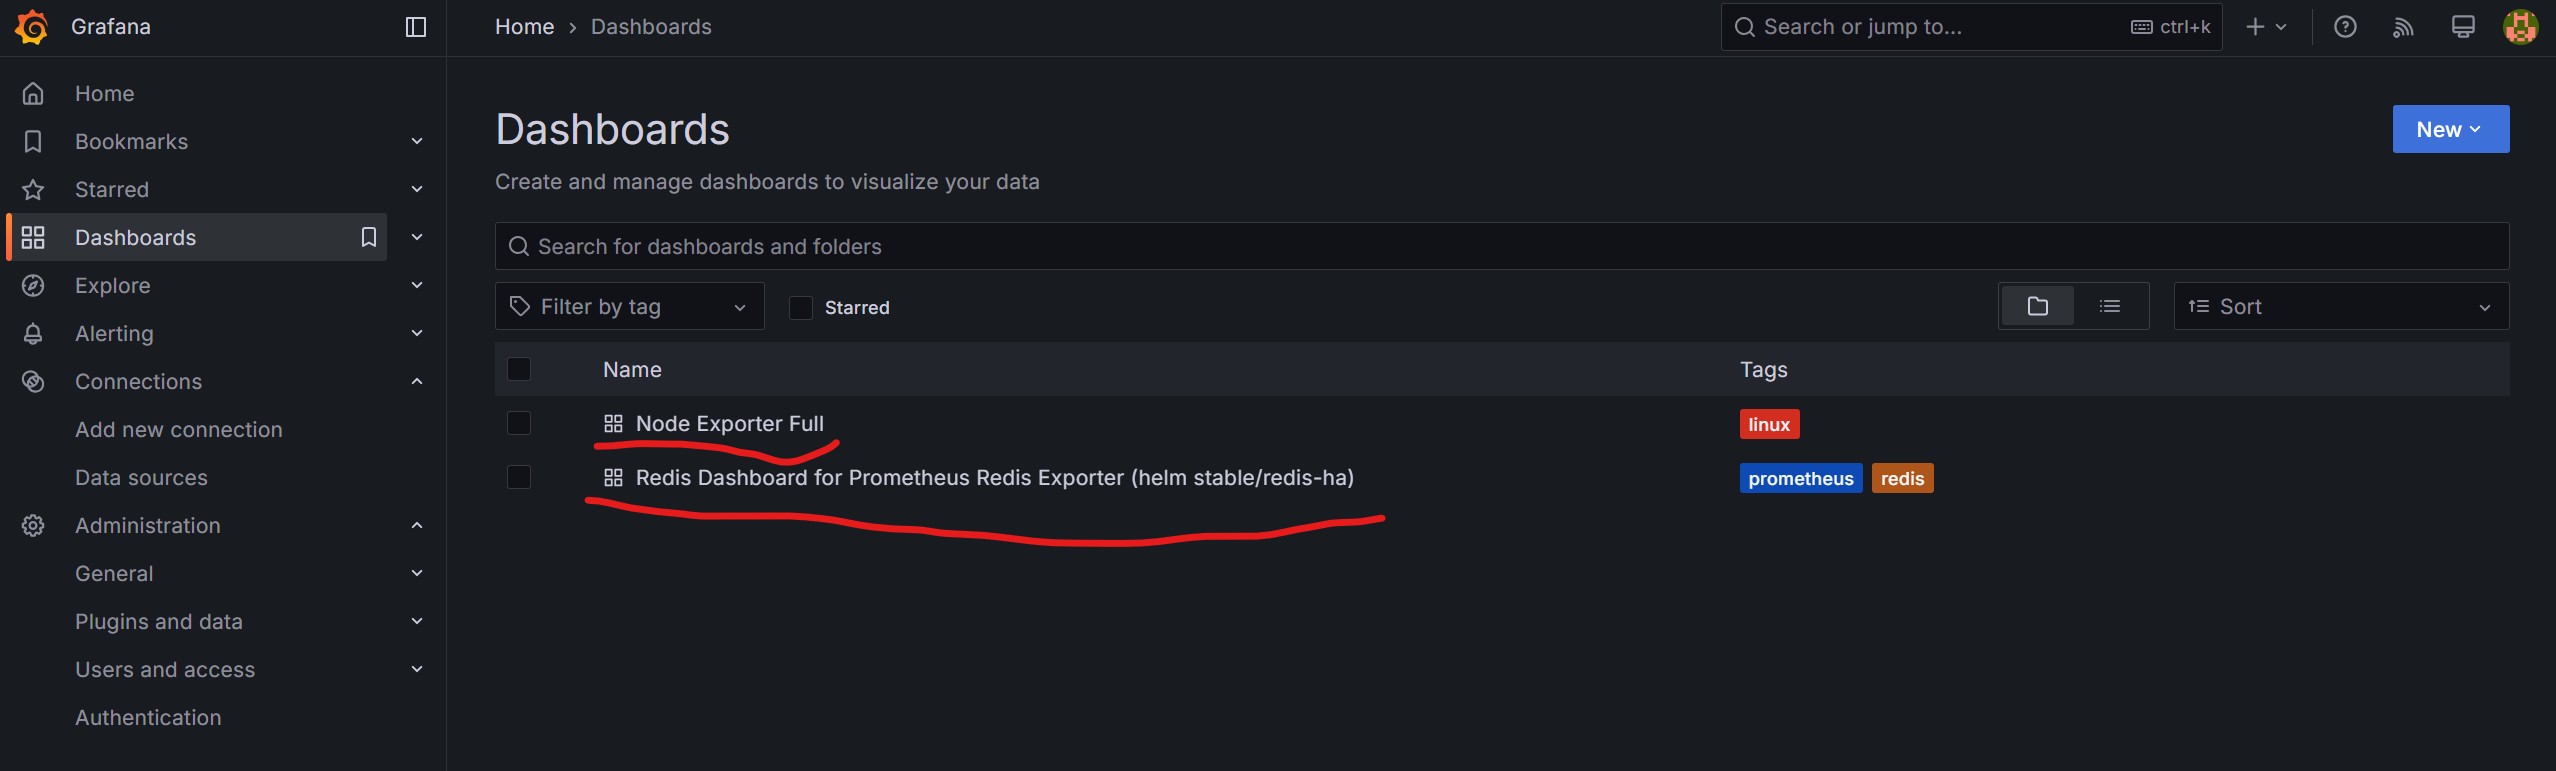This screenshot has width=2556, height=771.
Task: Switch to list view icon
Action: (2110, 306)
